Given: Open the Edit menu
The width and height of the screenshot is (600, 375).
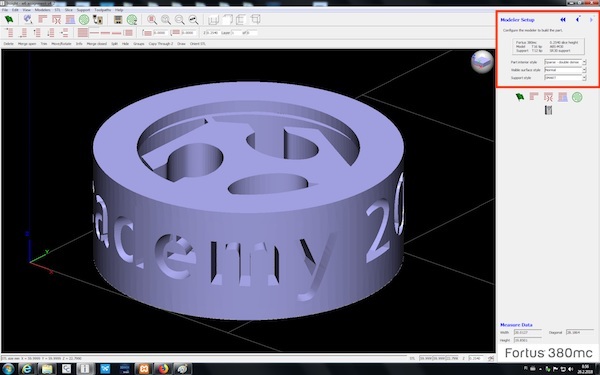Looking at the screenshot, I should 15,10.
